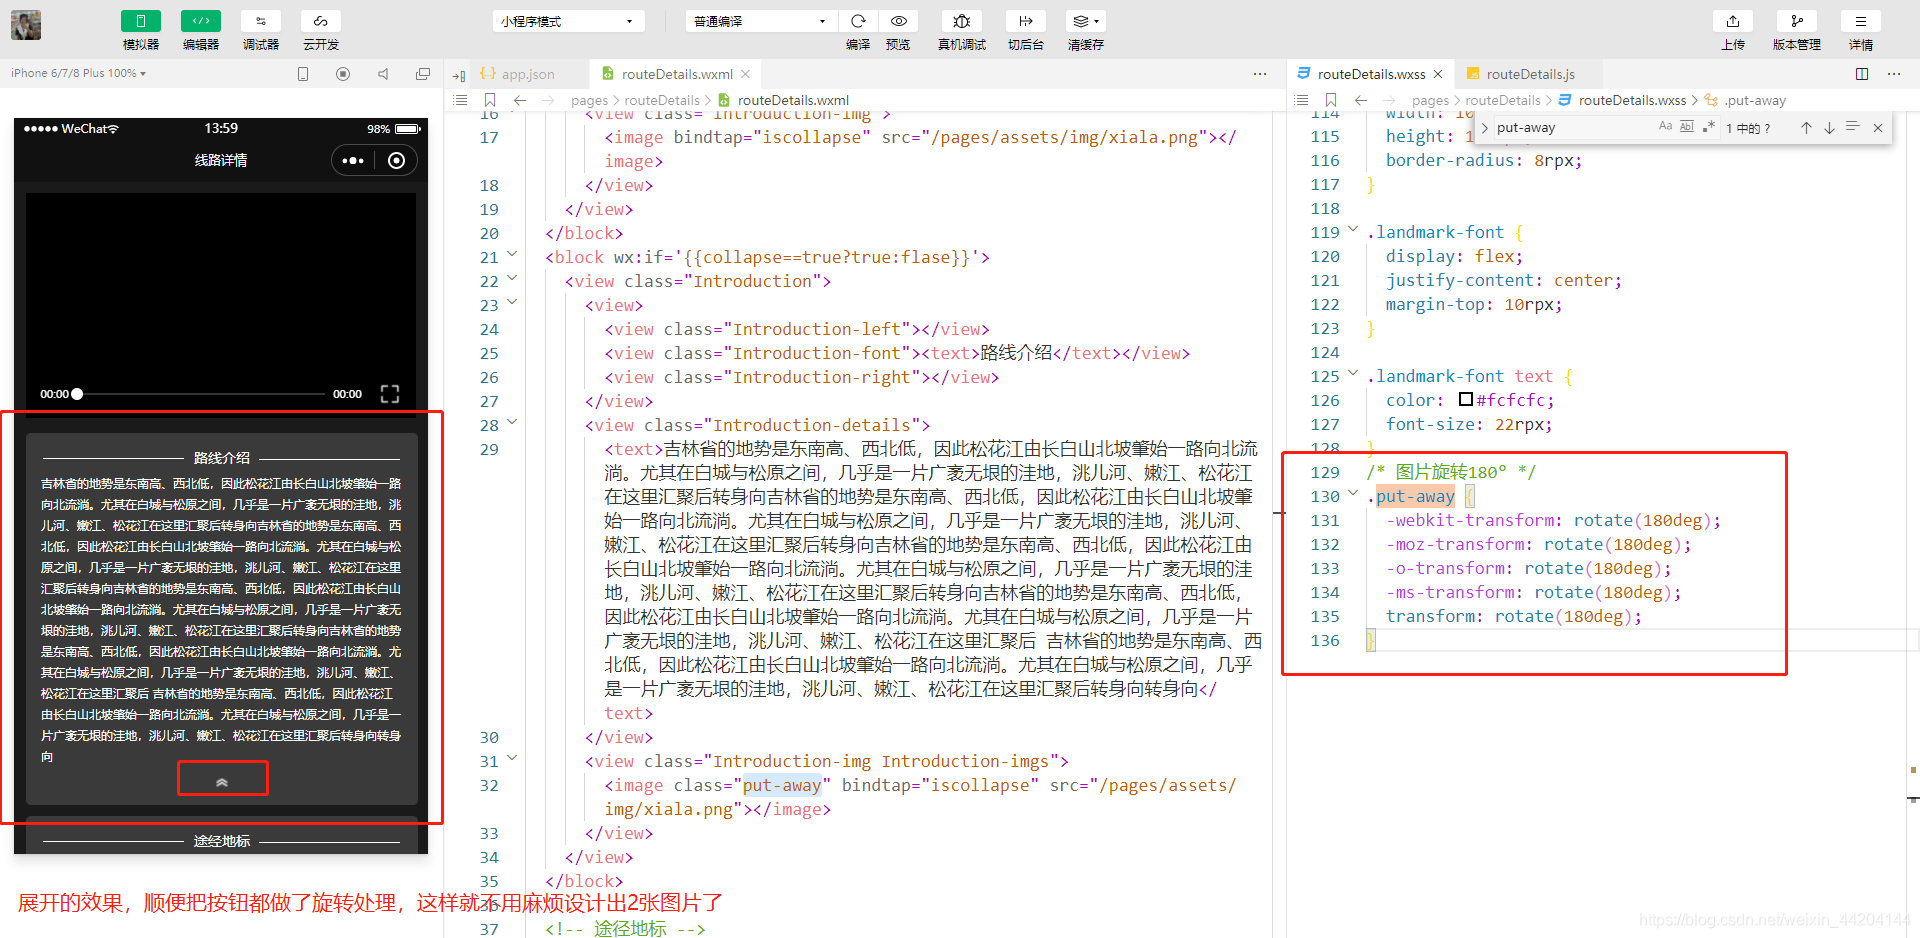This screenshot has width=1920, height=938.
Task: Click the compile refresh icon
Action: pyautogui.click(x=858, y=21)
